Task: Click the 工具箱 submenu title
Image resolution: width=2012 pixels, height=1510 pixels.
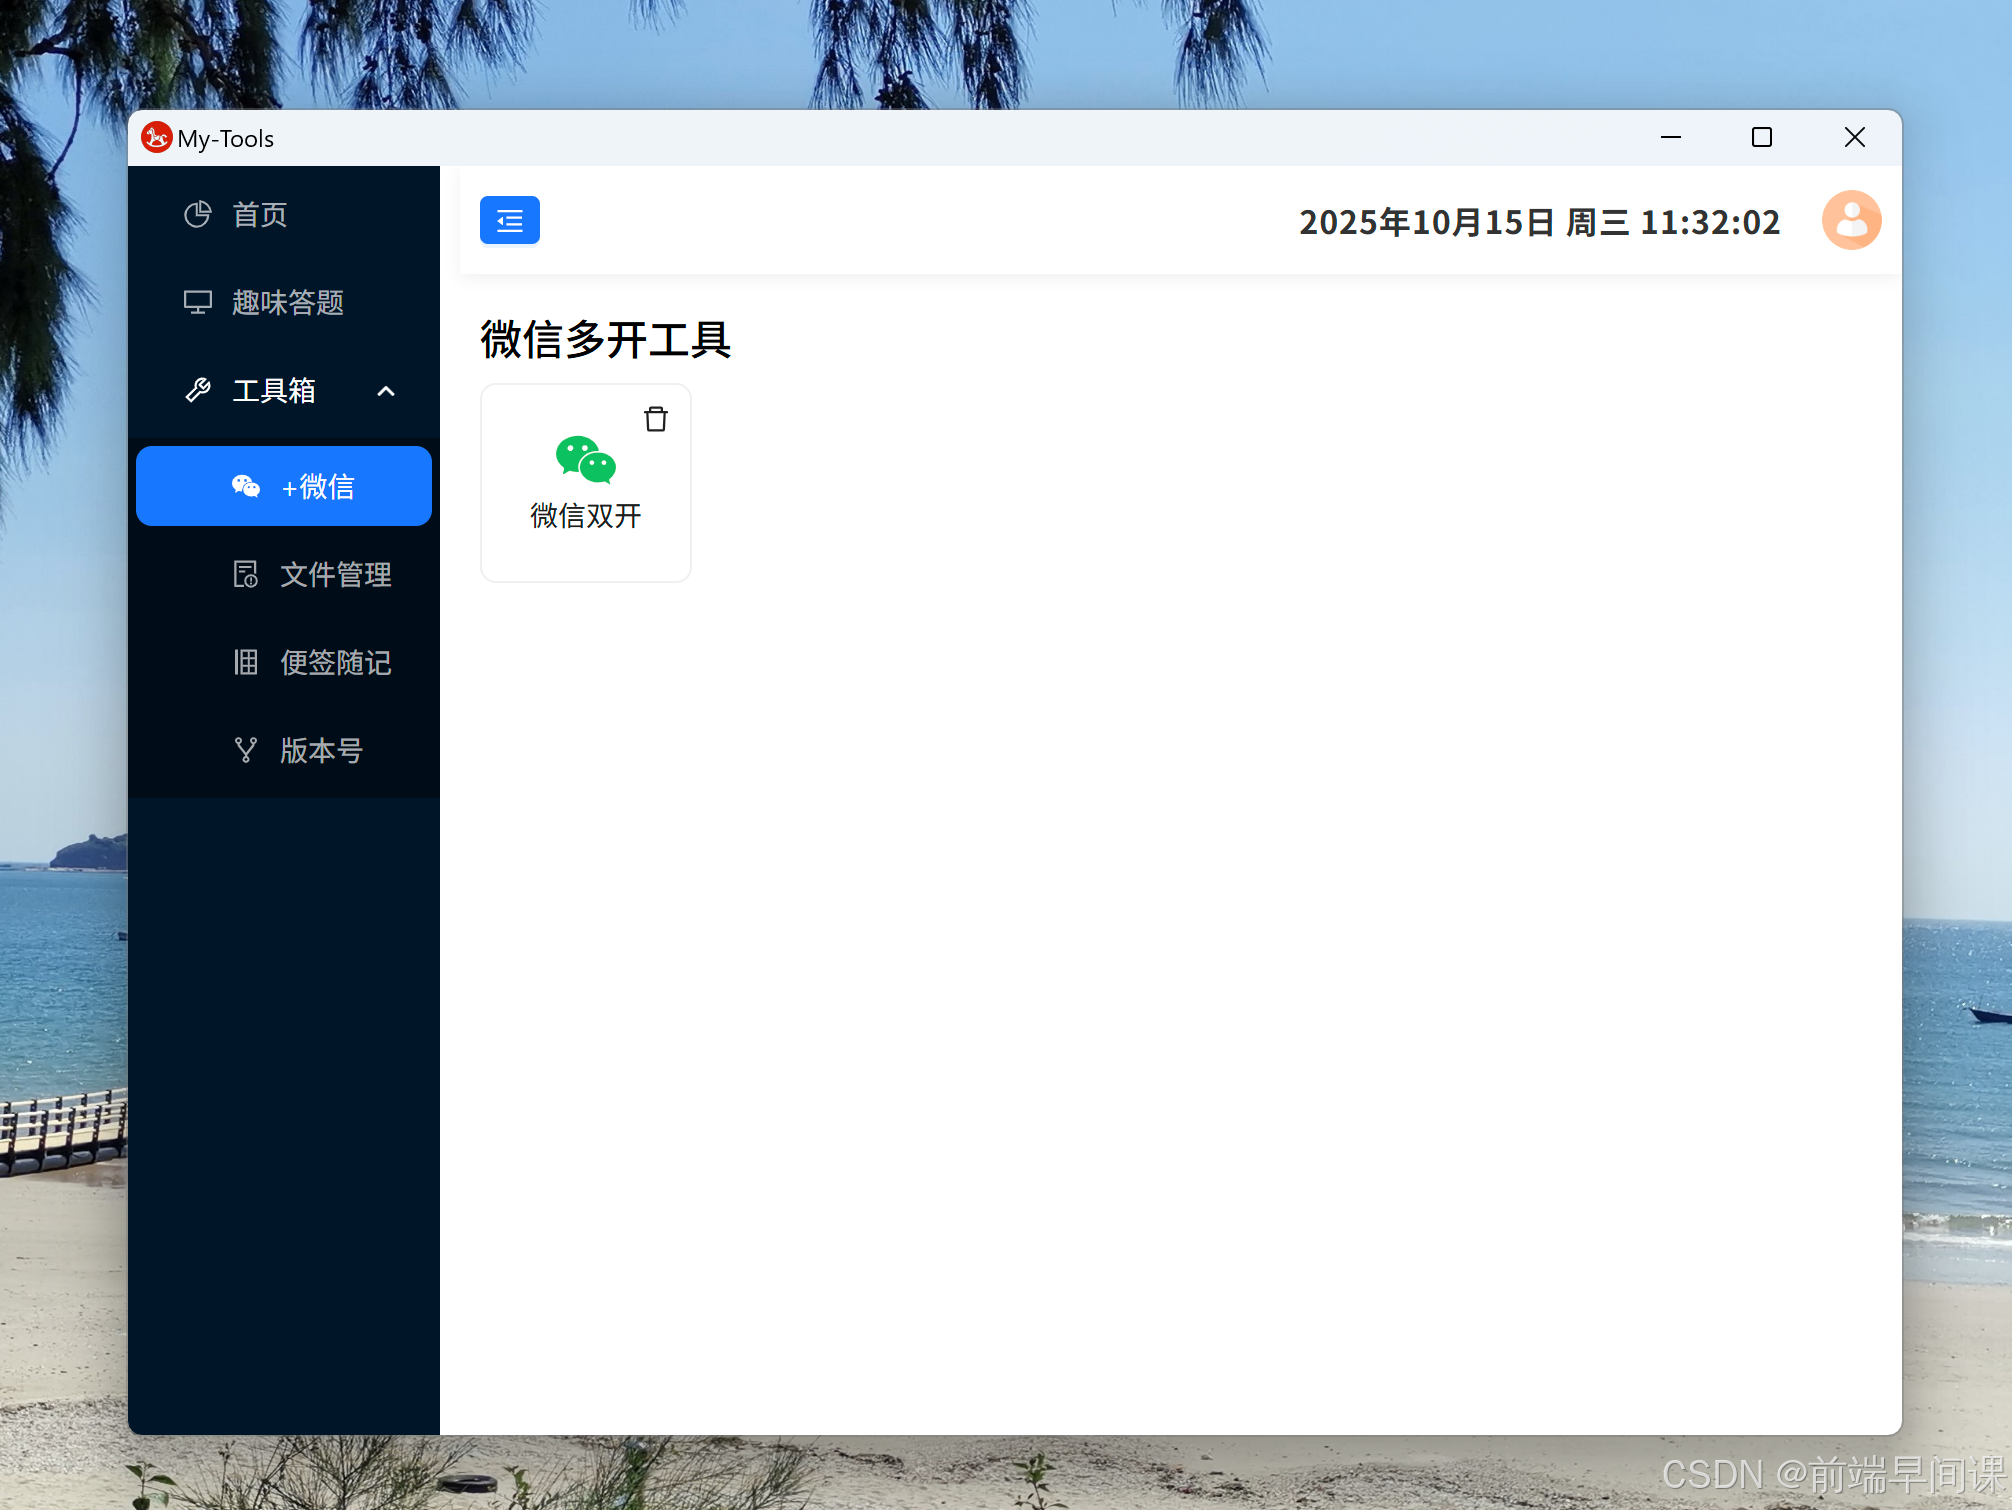Action: pyautogui.click(x=284, y=390)
